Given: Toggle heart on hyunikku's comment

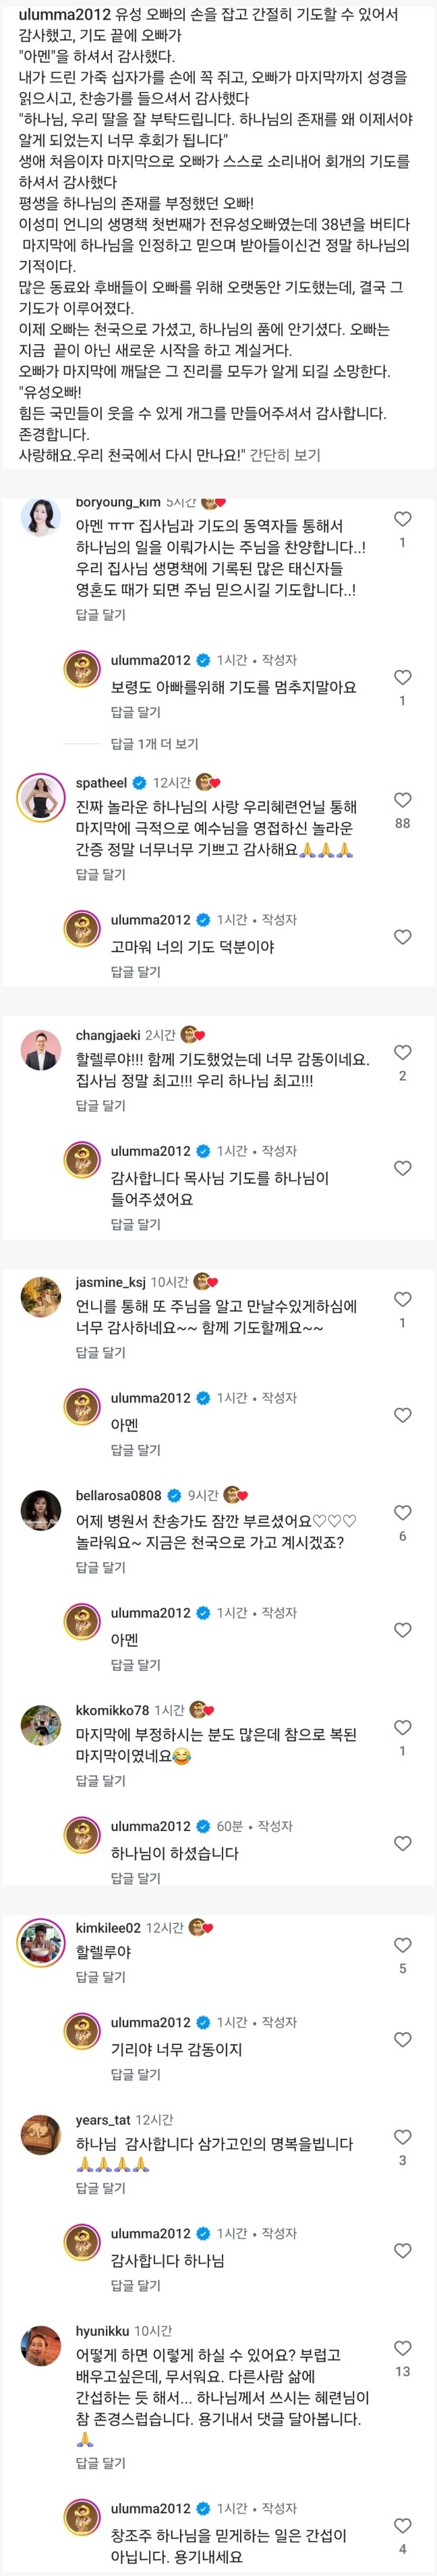Looking at the screenshot, I should tap(402, 2348).
